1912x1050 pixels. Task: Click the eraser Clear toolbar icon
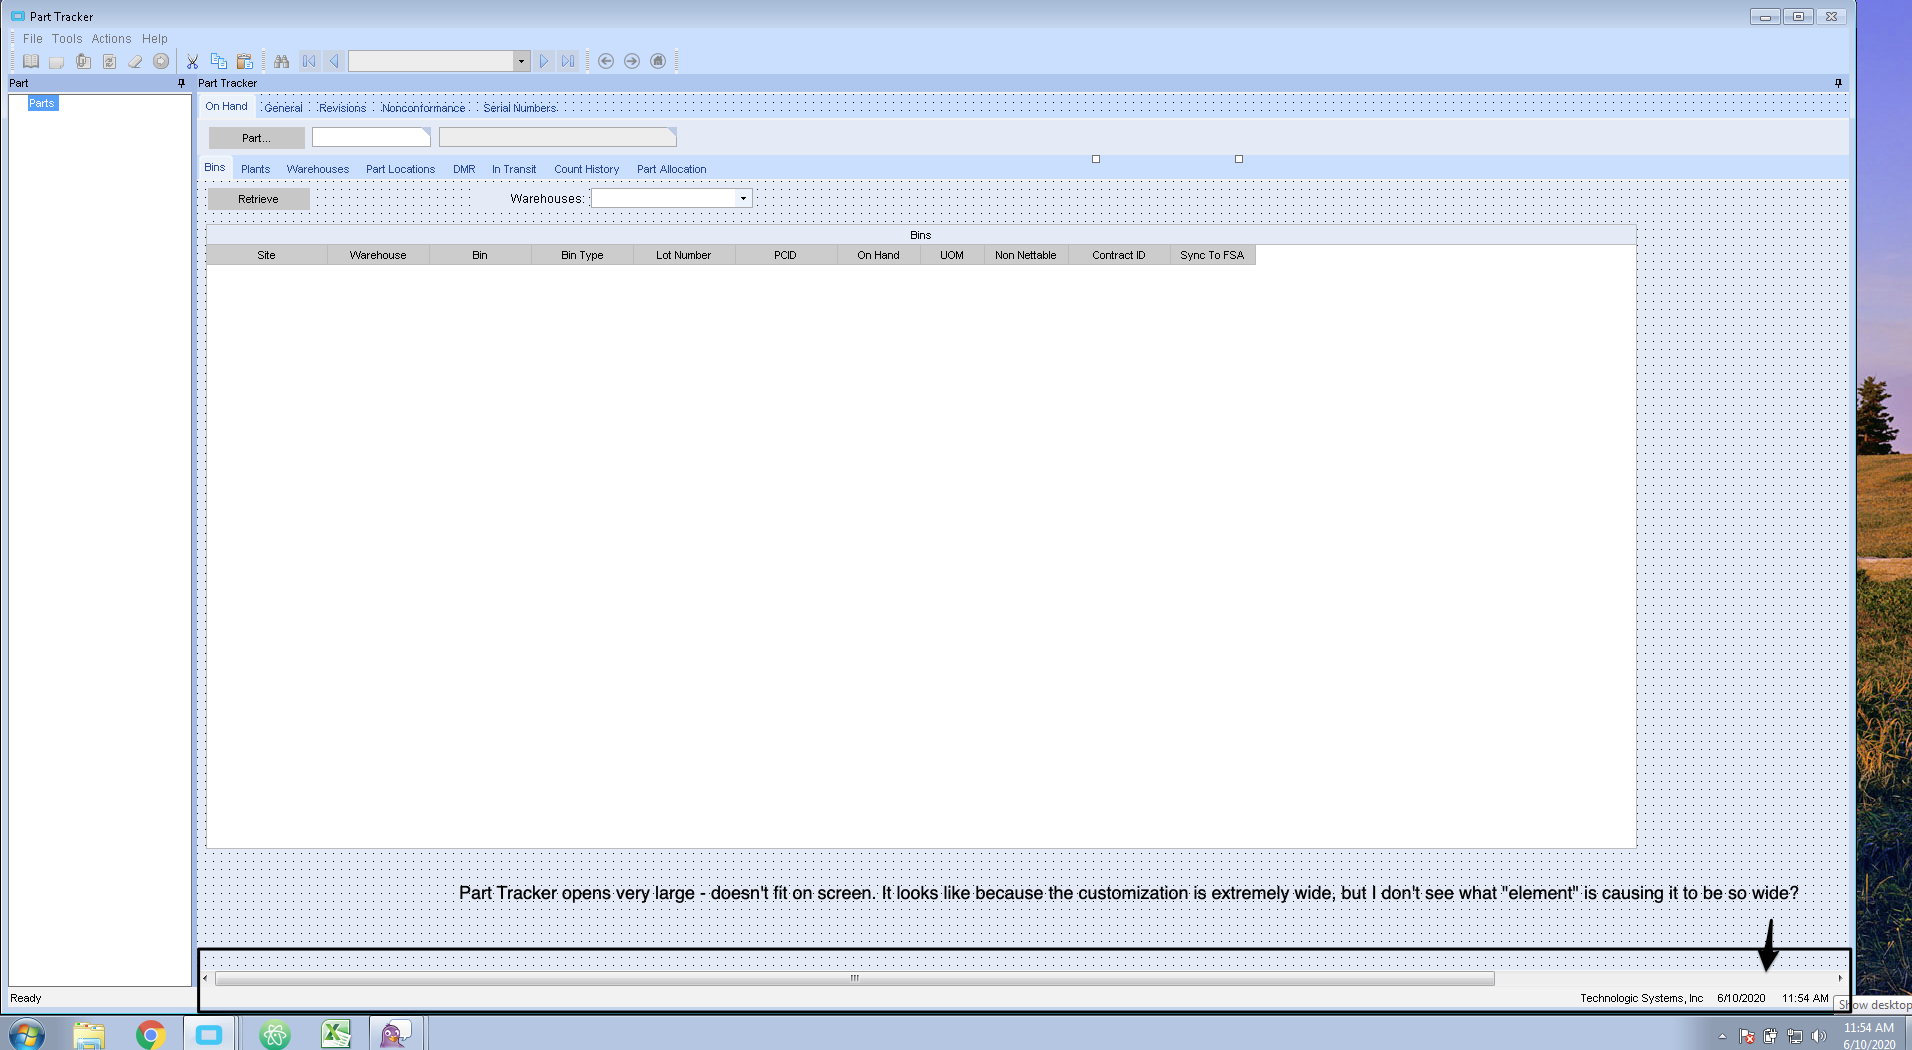[x=135, y=61]
